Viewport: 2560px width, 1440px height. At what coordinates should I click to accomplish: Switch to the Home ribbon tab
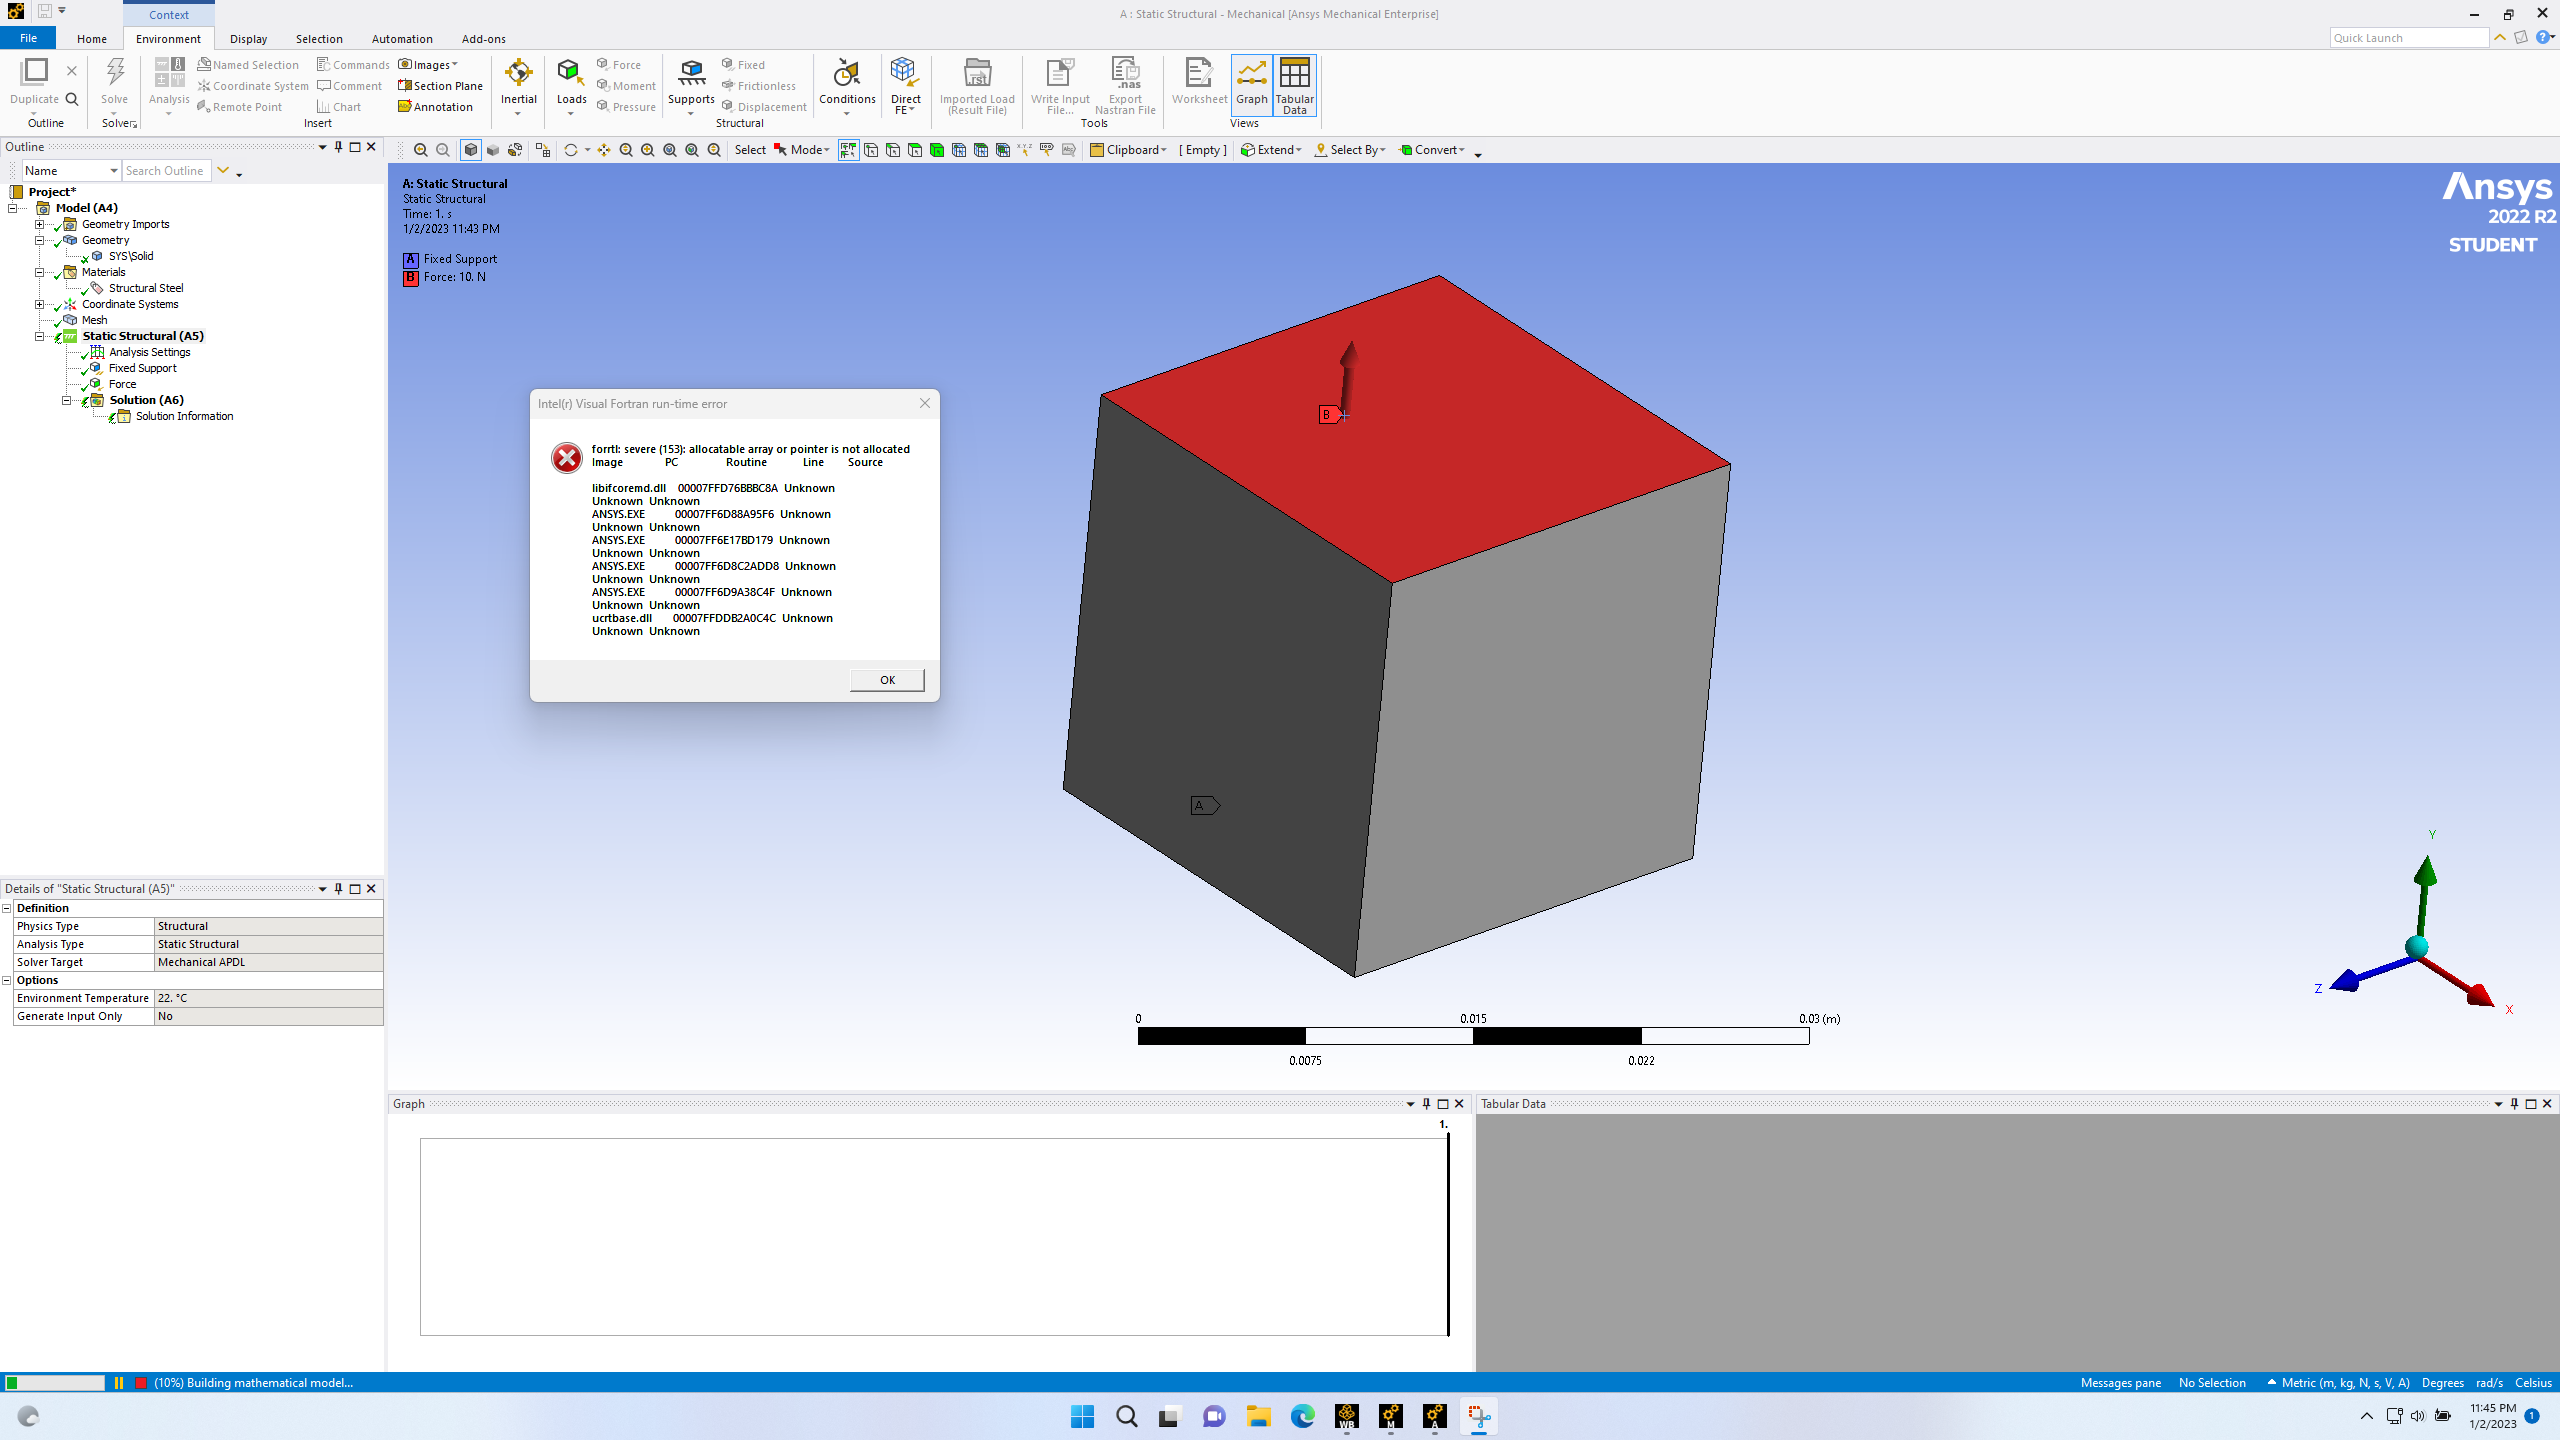point(92,39)
